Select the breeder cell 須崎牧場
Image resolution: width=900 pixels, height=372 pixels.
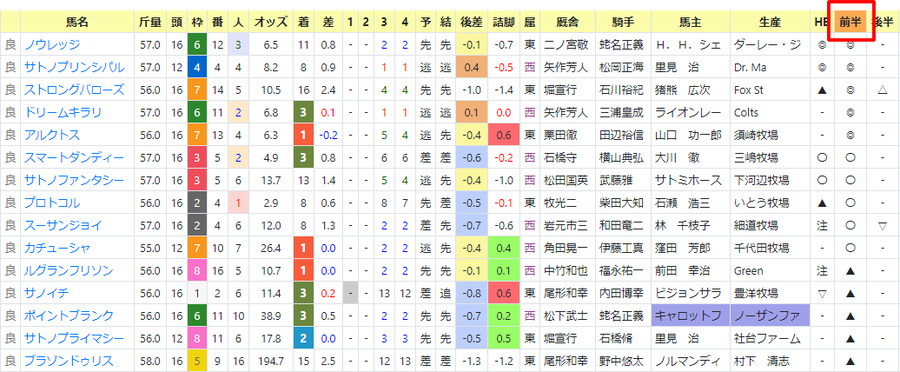(770, 135)
